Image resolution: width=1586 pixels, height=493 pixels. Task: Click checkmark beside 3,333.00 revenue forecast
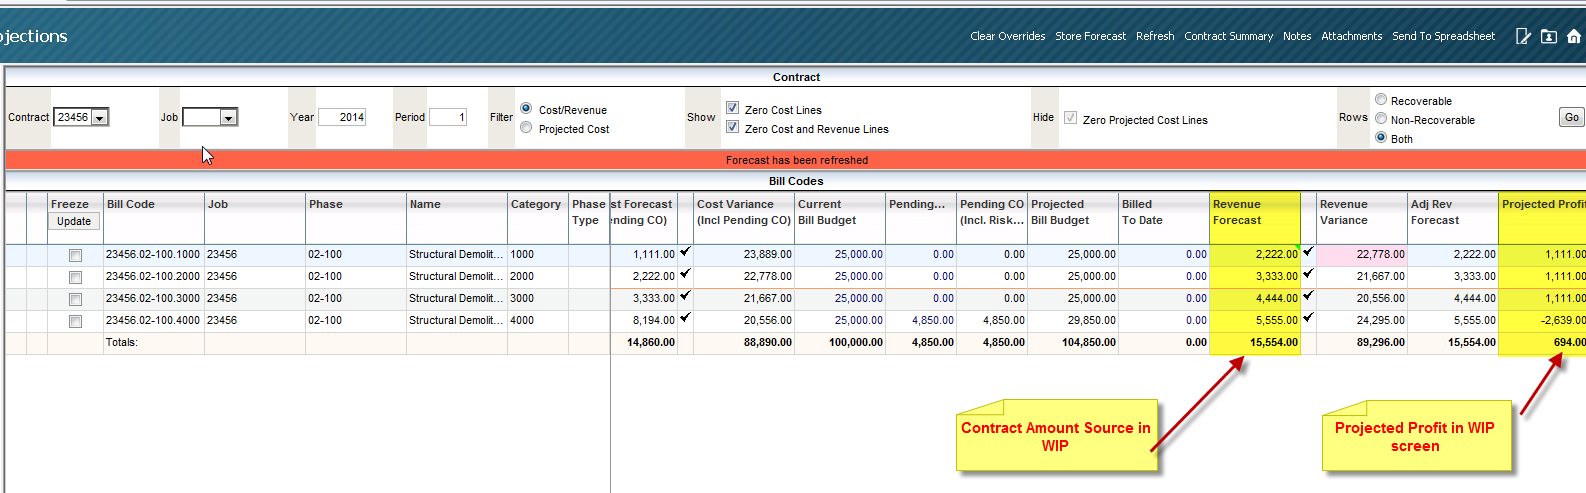[1308, 274]
